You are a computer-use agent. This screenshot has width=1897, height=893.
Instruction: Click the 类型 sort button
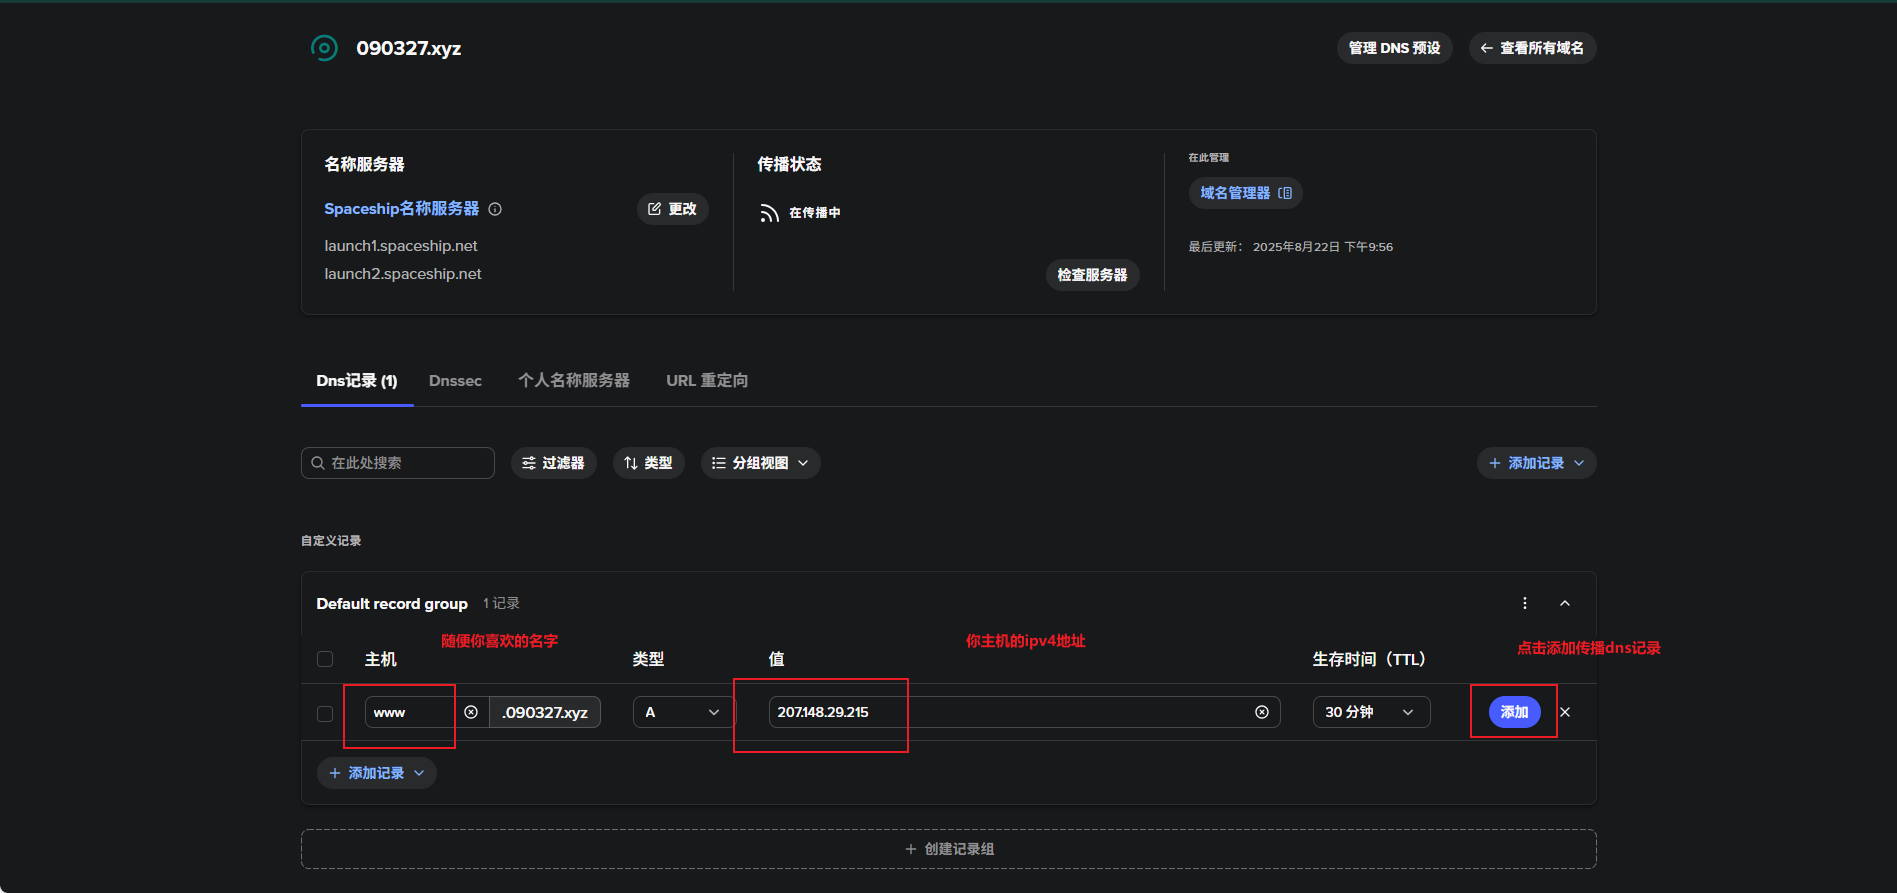click(648, 463)
